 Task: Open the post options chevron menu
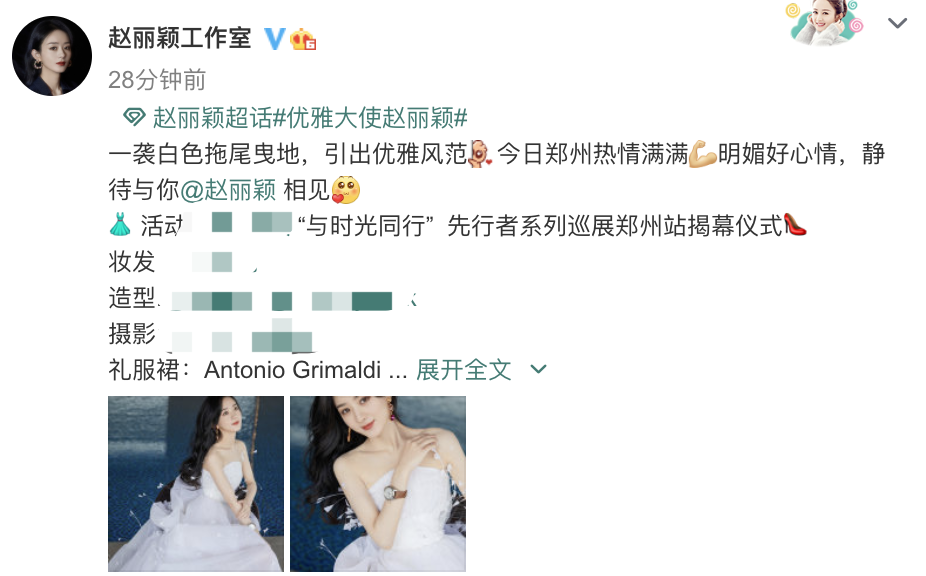click(897, 23)
